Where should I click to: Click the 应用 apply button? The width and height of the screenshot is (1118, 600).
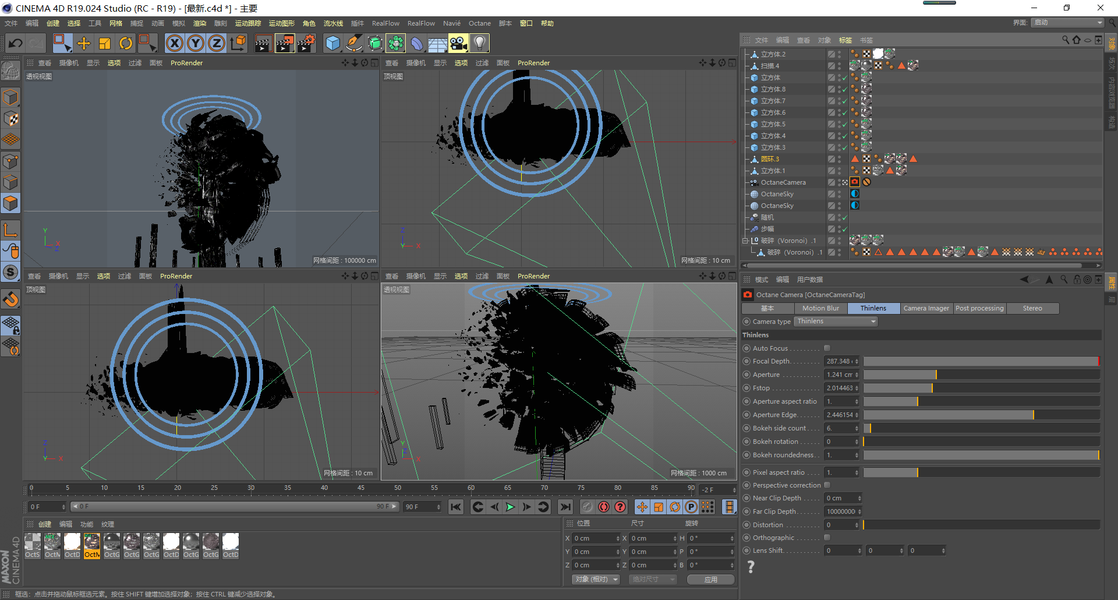click(710, 579)
